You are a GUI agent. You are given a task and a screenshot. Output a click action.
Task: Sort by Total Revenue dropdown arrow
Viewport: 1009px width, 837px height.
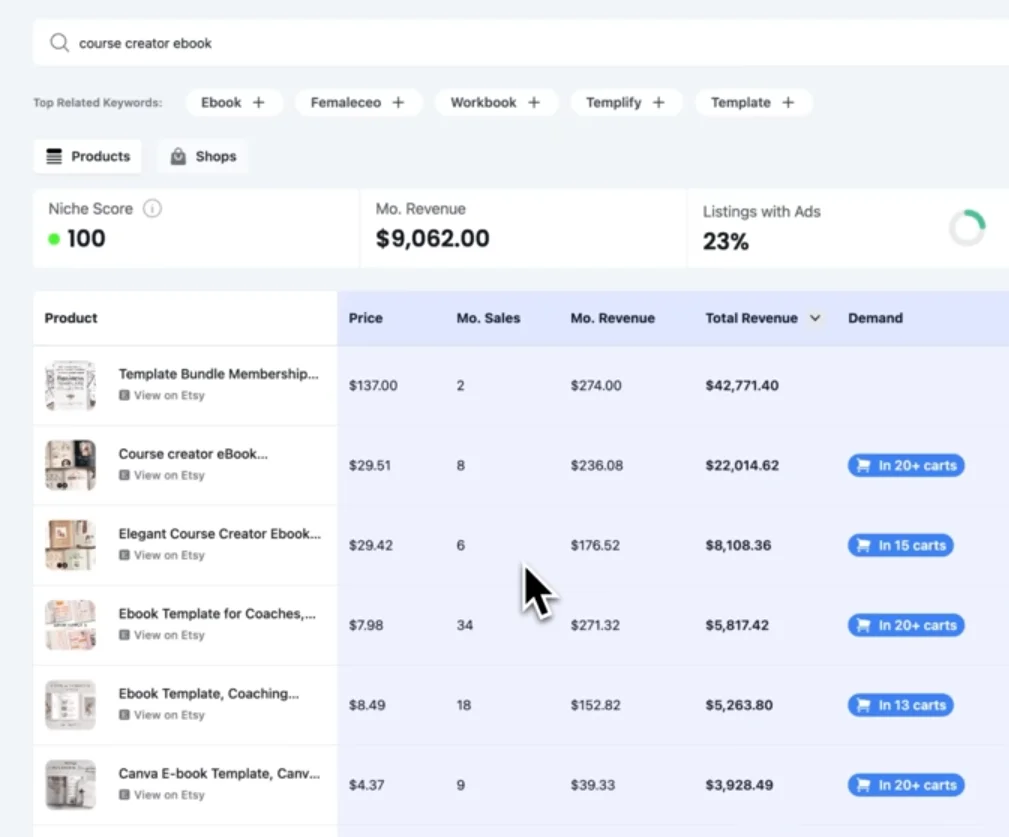pos(815,318)
